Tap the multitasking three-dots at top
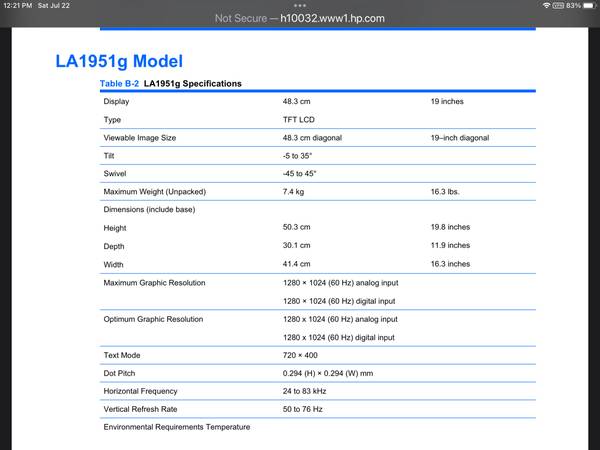600x450 pixels. [299, 5]
